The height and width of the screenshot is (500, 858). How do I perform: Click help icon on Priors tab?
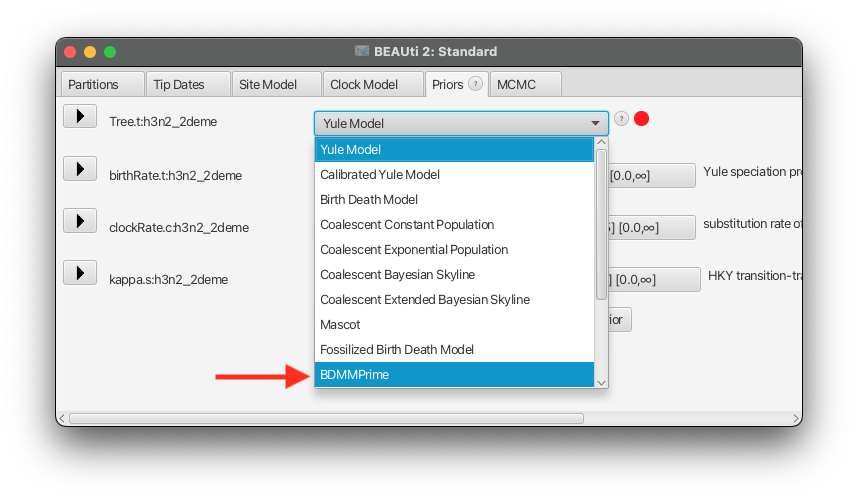click(x=476, y=84)
